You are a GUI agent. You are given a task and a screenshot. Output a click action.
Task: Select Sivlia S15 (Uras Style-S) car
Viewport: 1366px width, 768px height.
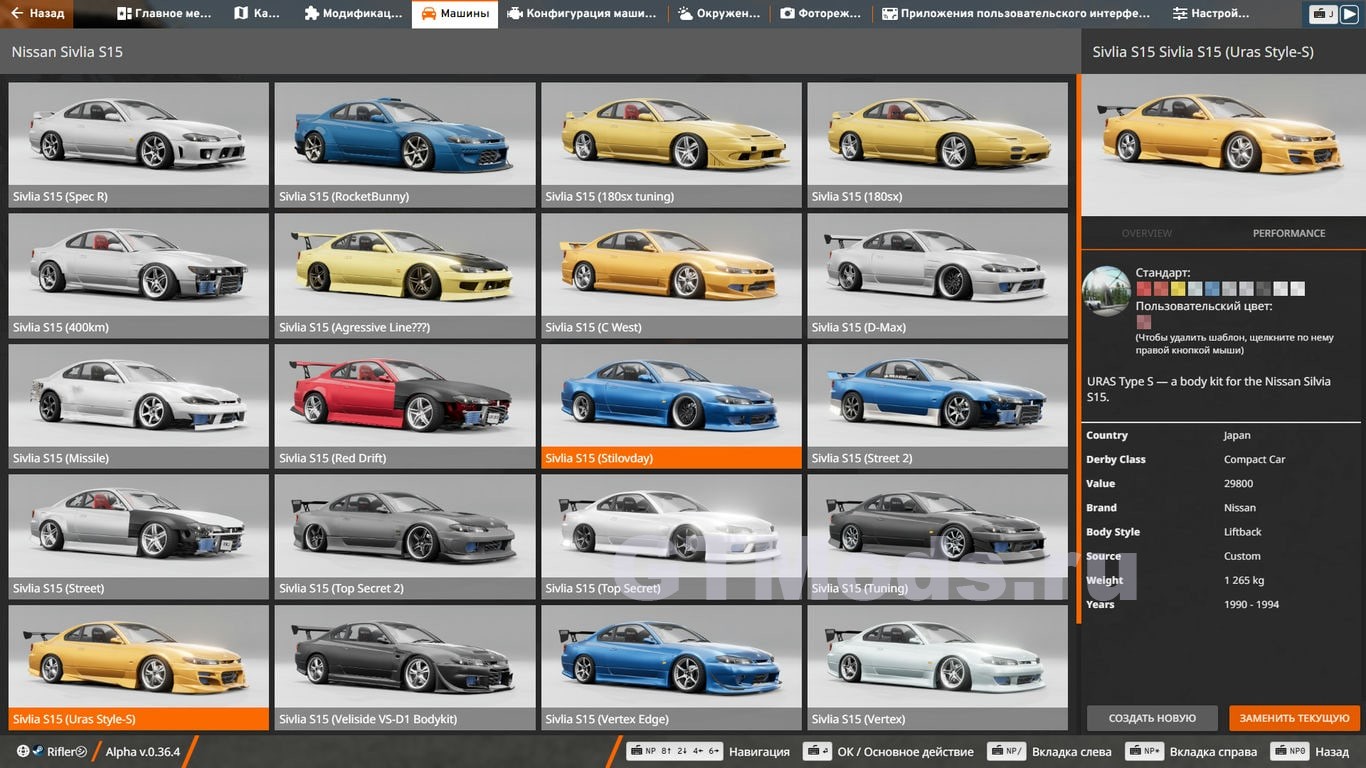(139, 667)
